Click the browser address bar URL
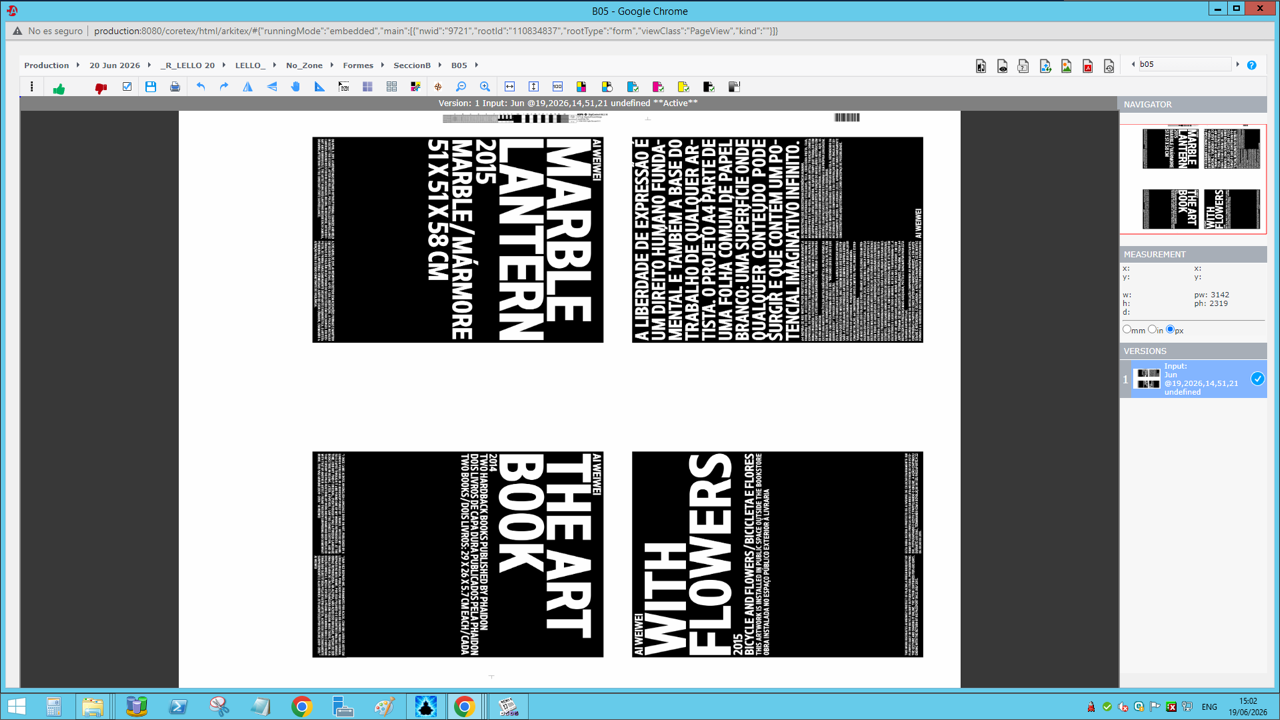The image size is (1280, 720). coord(436,31)
